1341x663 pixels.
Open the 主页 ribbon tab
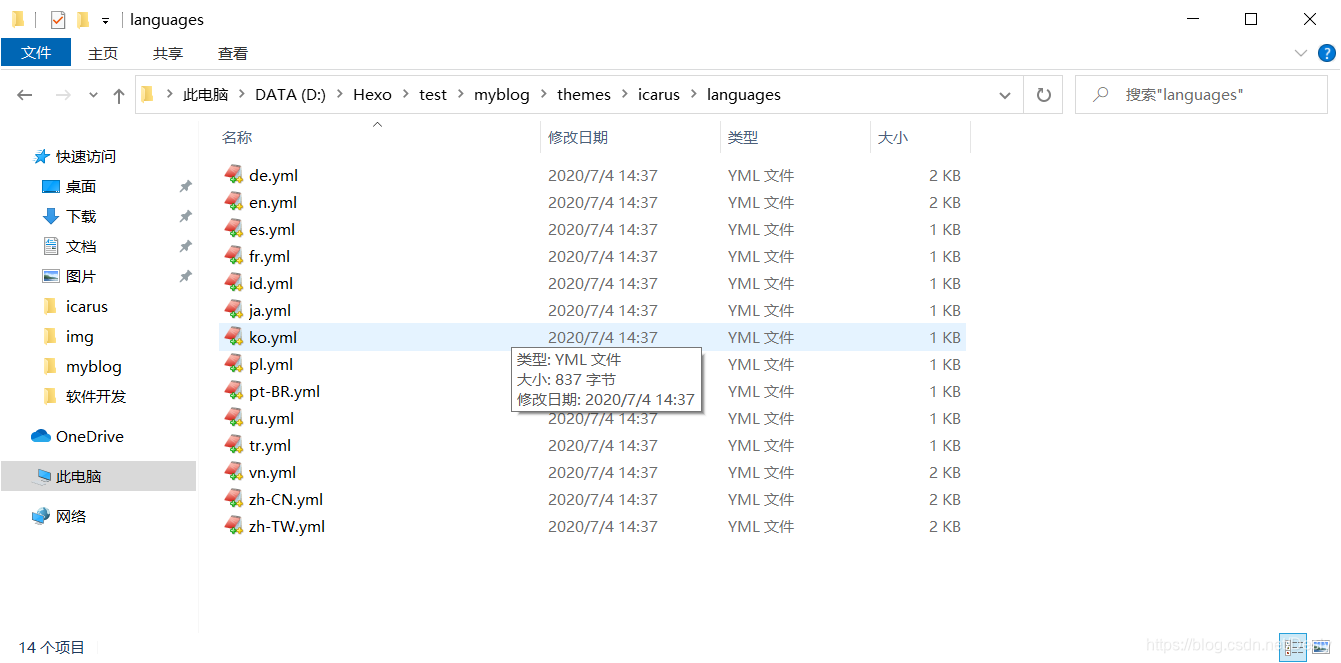(x=103, y=53)
